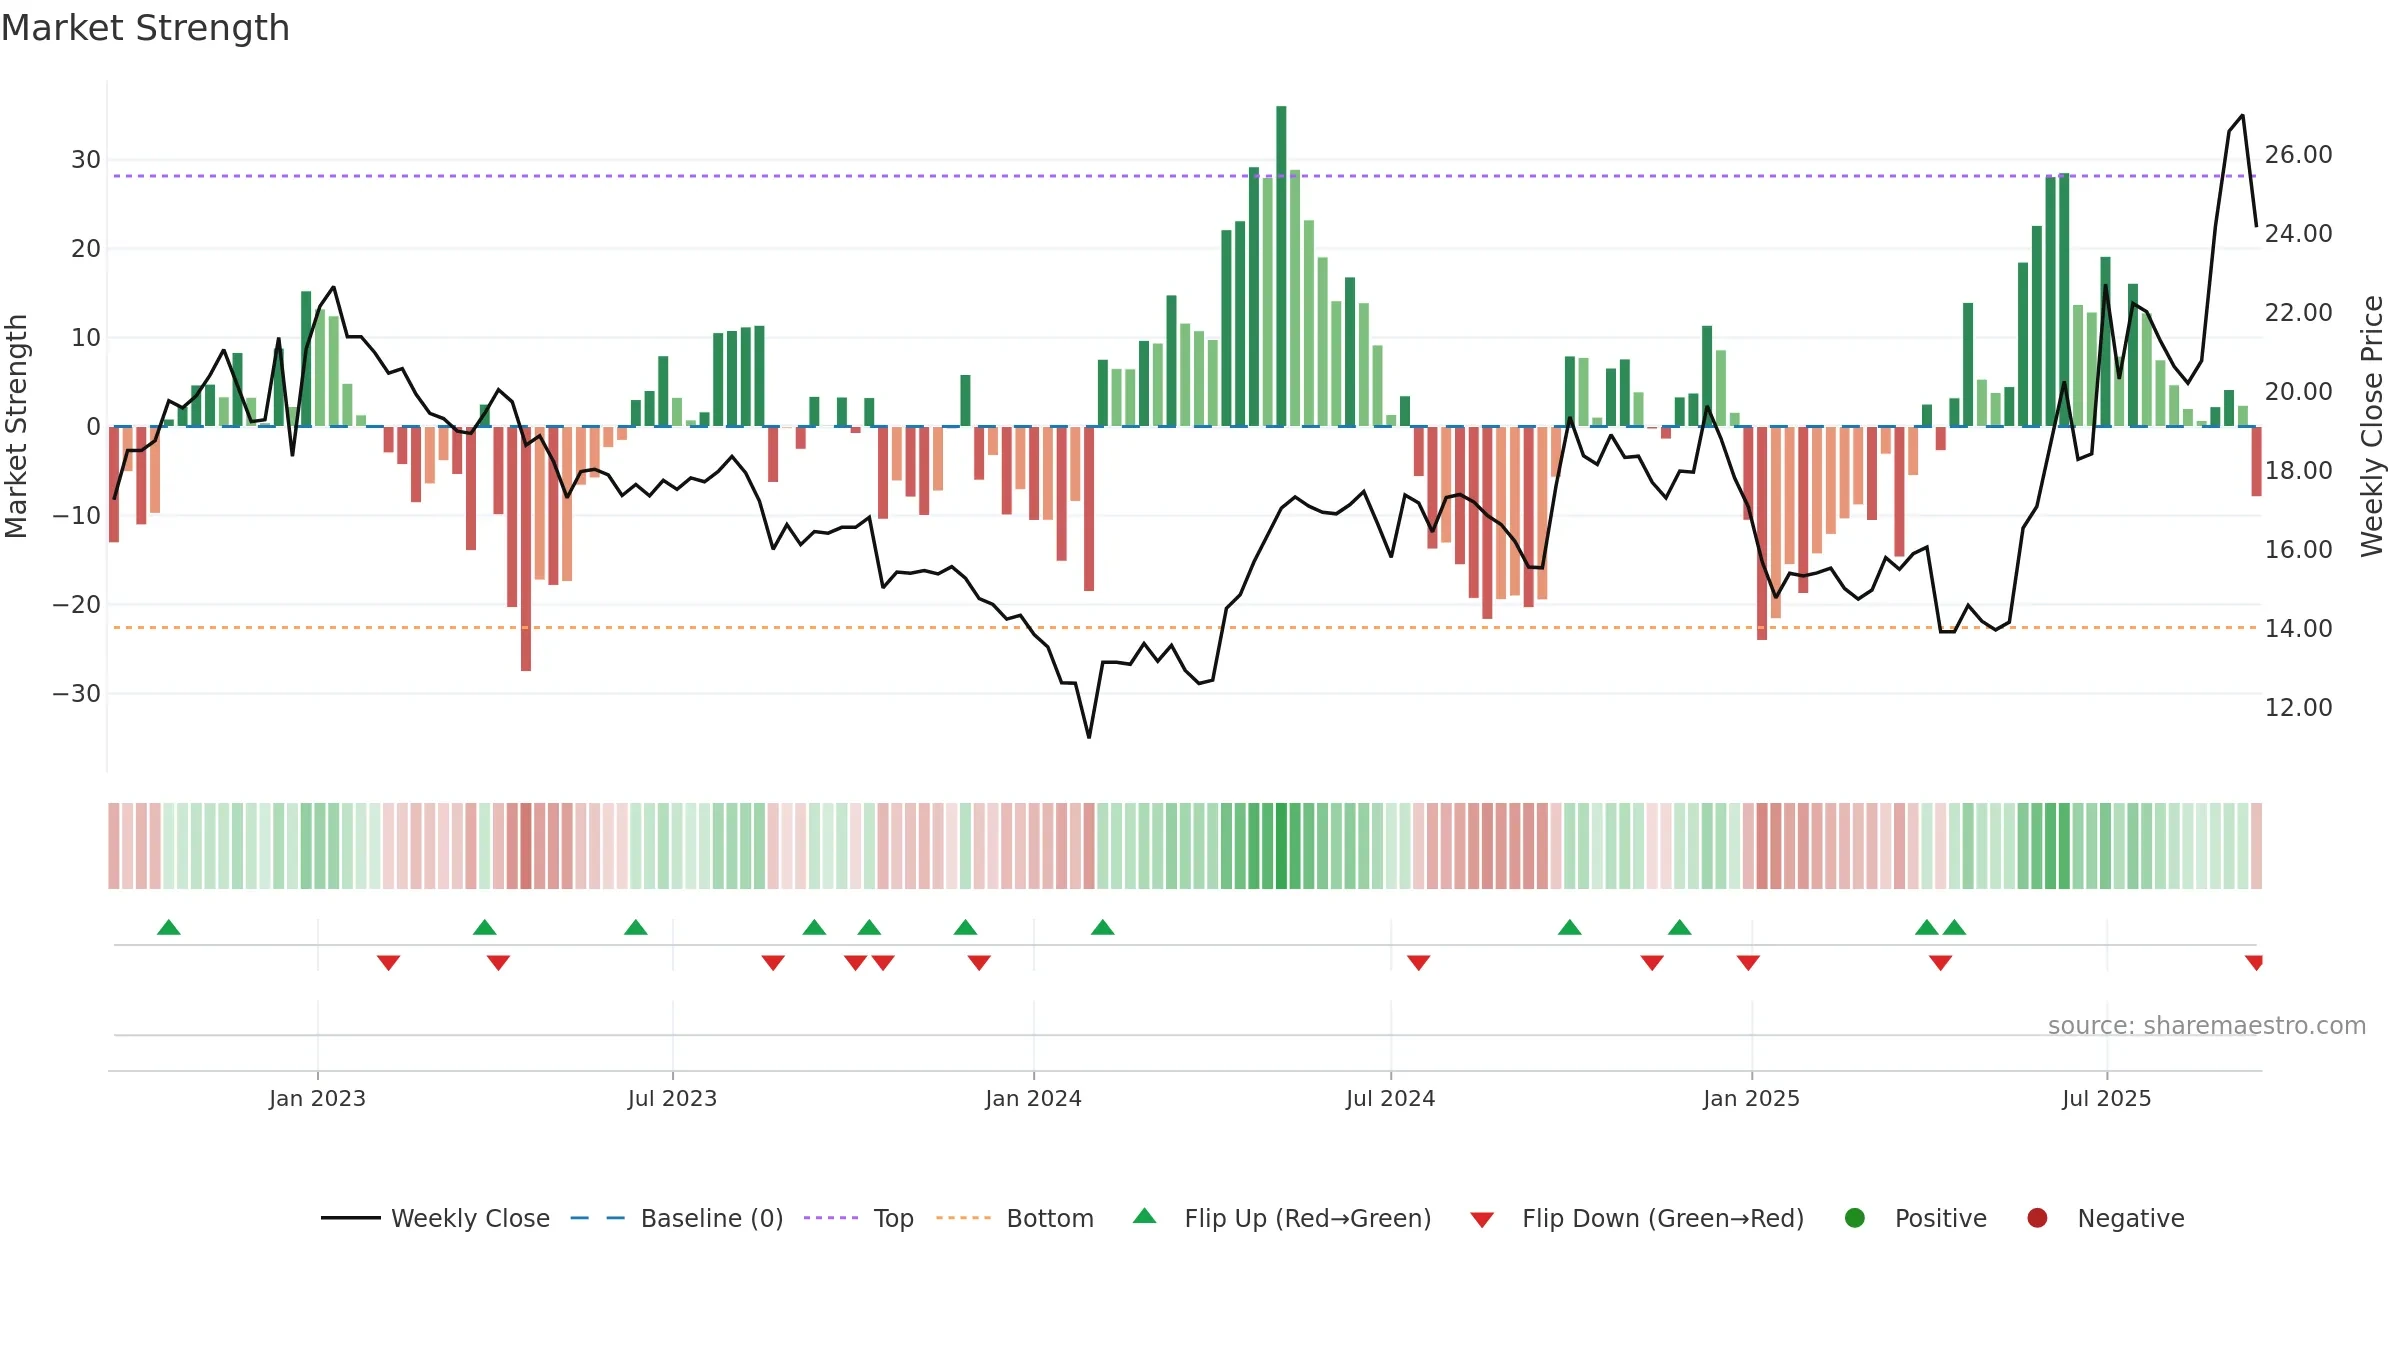The width and height of the screenshot is (2400, 1350).
Task: Click the flip-down marker just after Jul 2024
Action: (x=1418, y=962)
